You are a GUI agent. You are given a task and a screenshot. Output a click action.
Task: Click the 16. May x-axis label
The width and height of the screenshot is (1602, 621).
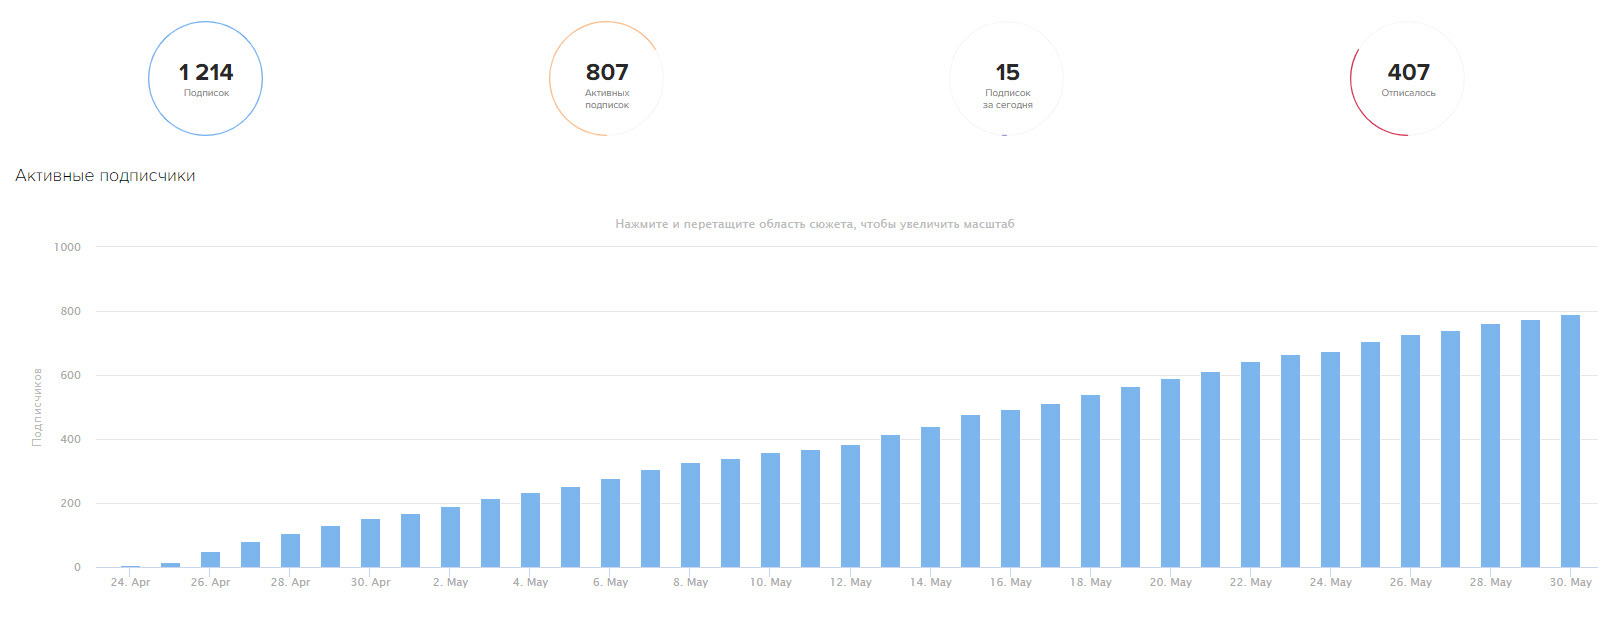[1010, 582]
